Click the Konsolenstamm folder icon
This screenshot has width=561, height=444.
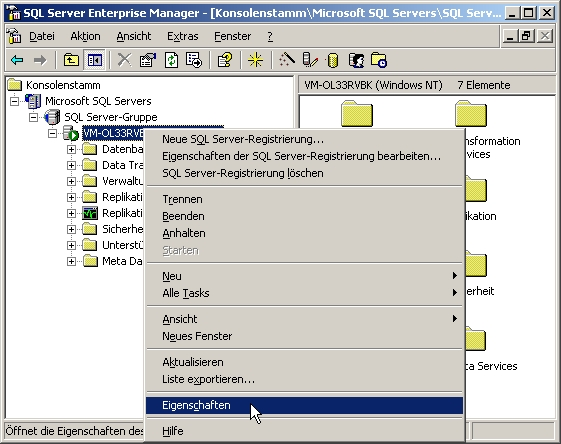coord(15,85)
